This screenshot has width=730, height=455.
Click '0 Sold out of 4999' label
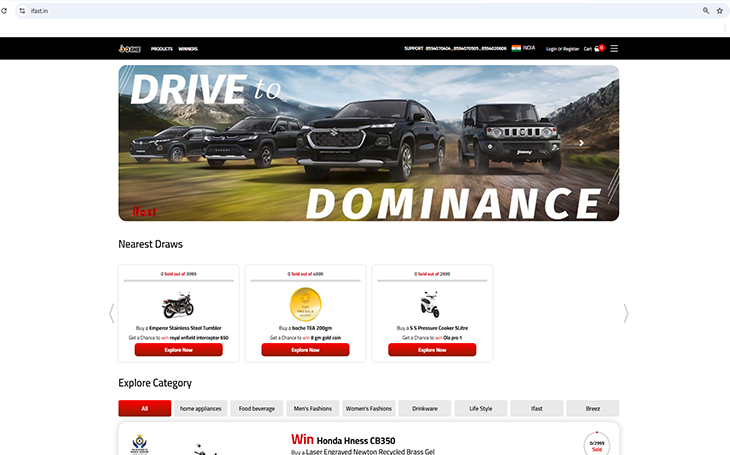[x=305, y=274]
